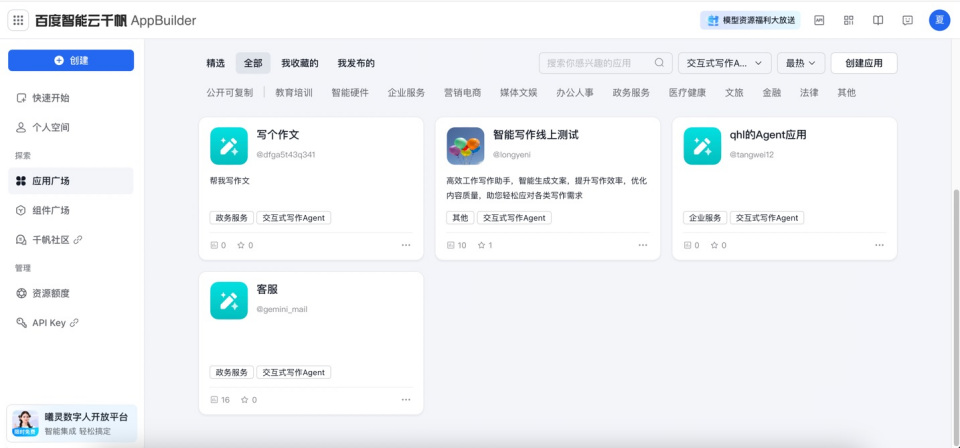The image size is (960, 448).
Task: Click the 搜索你感兴趣的应用 search field
Action: click(x=605, y=63)
